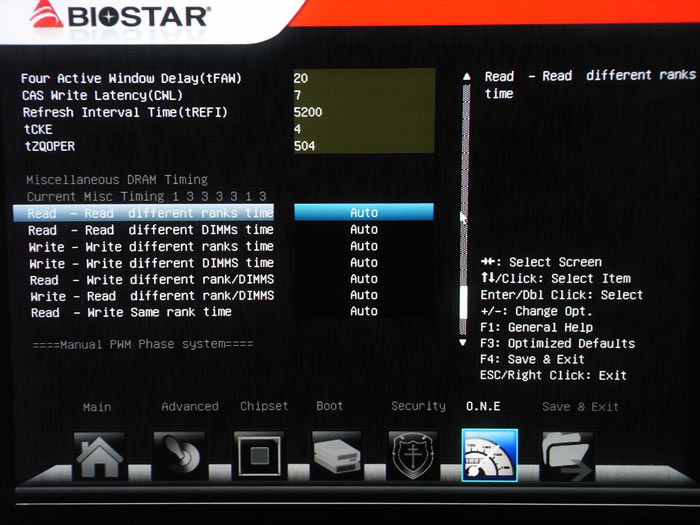Select the O.N.E speedometer icon
Screen dimensions: 700x525
[489, 456]
